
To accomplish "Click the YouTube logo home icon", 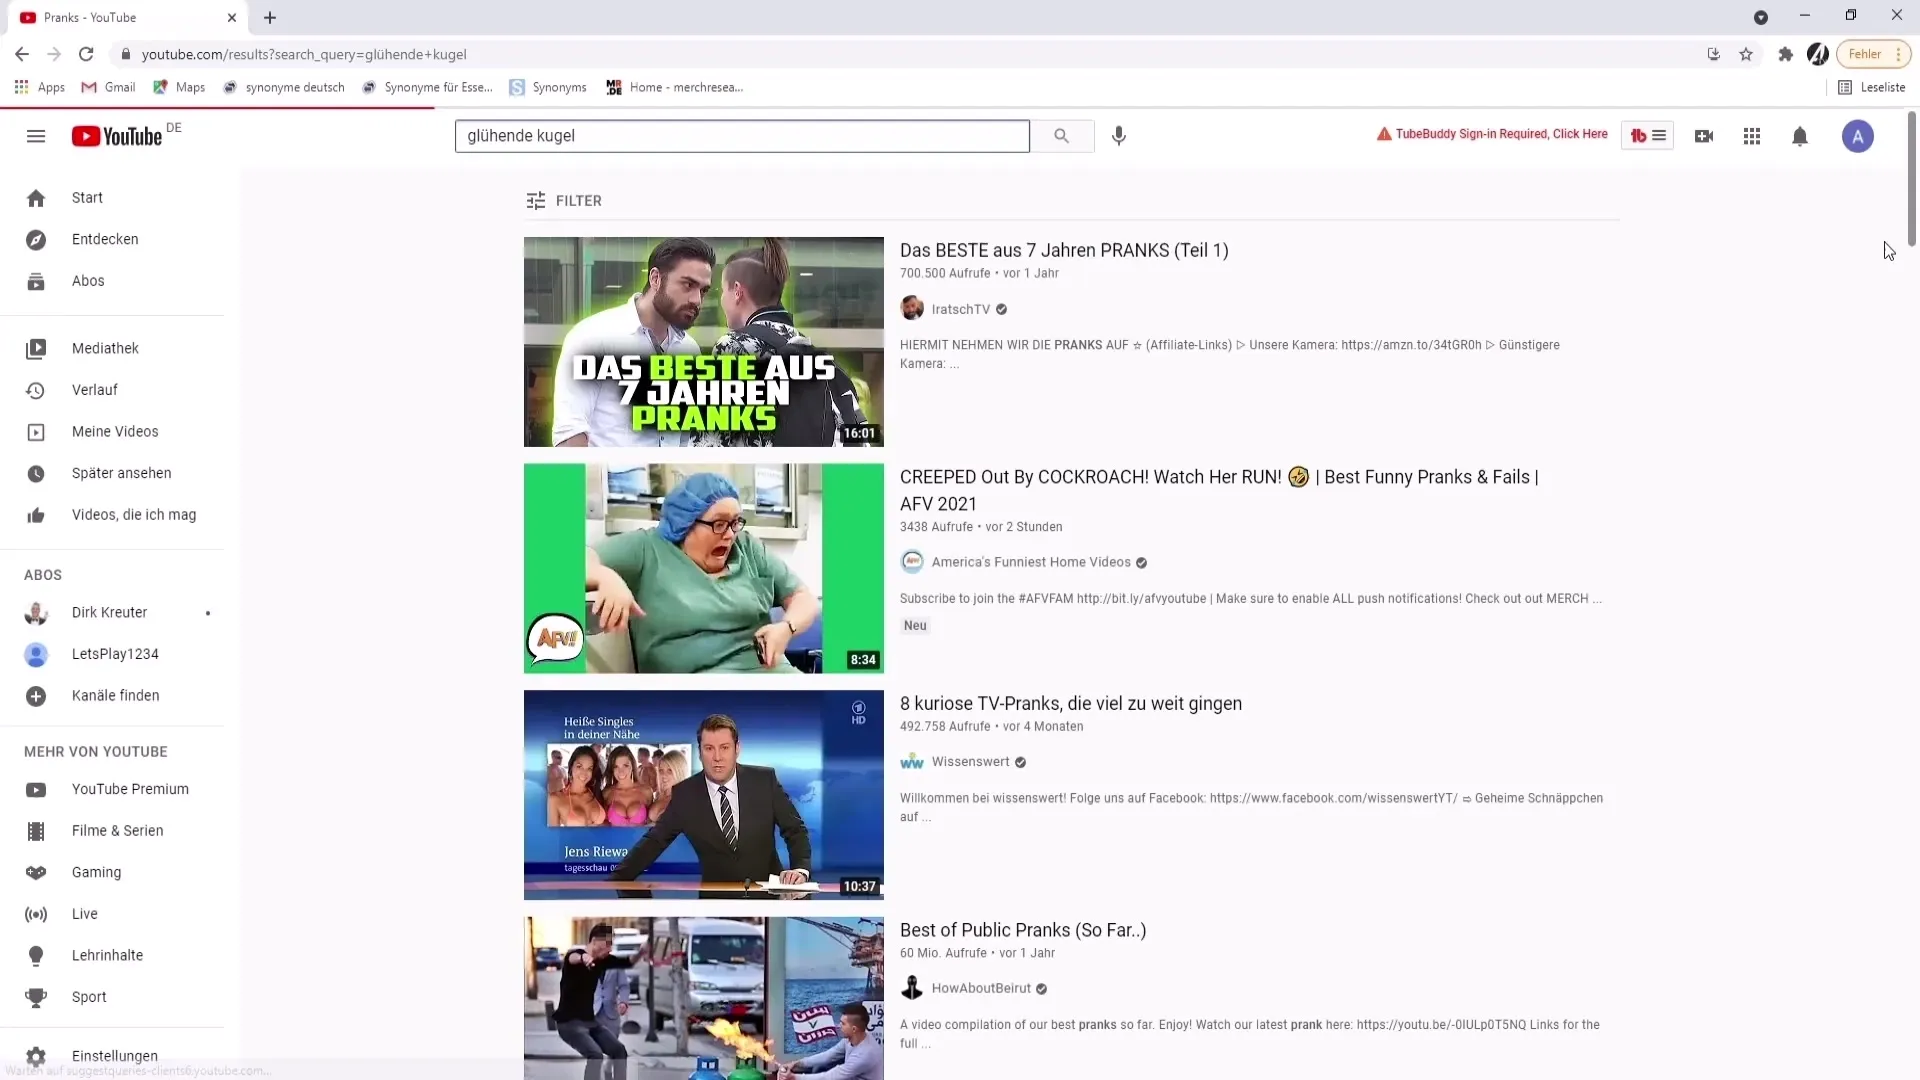I will pos(117,136).
